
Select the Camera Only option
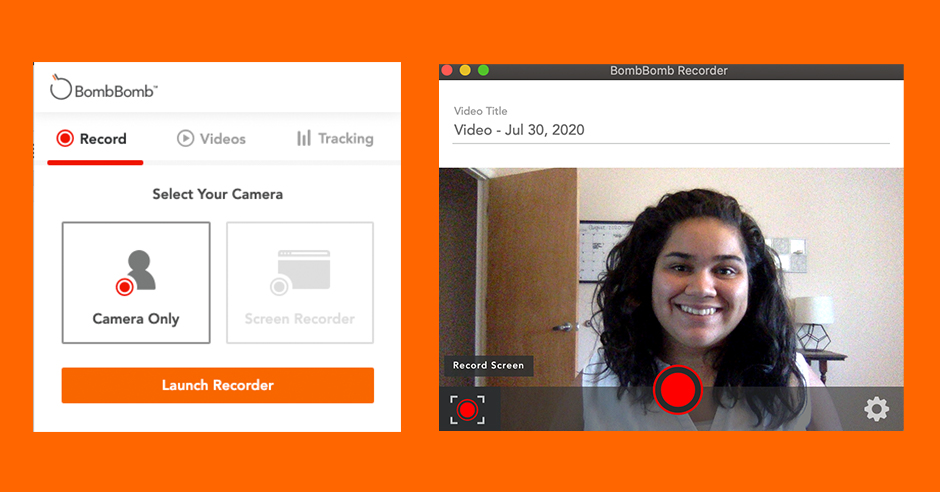pyautogui.click(x=136, y=283)
